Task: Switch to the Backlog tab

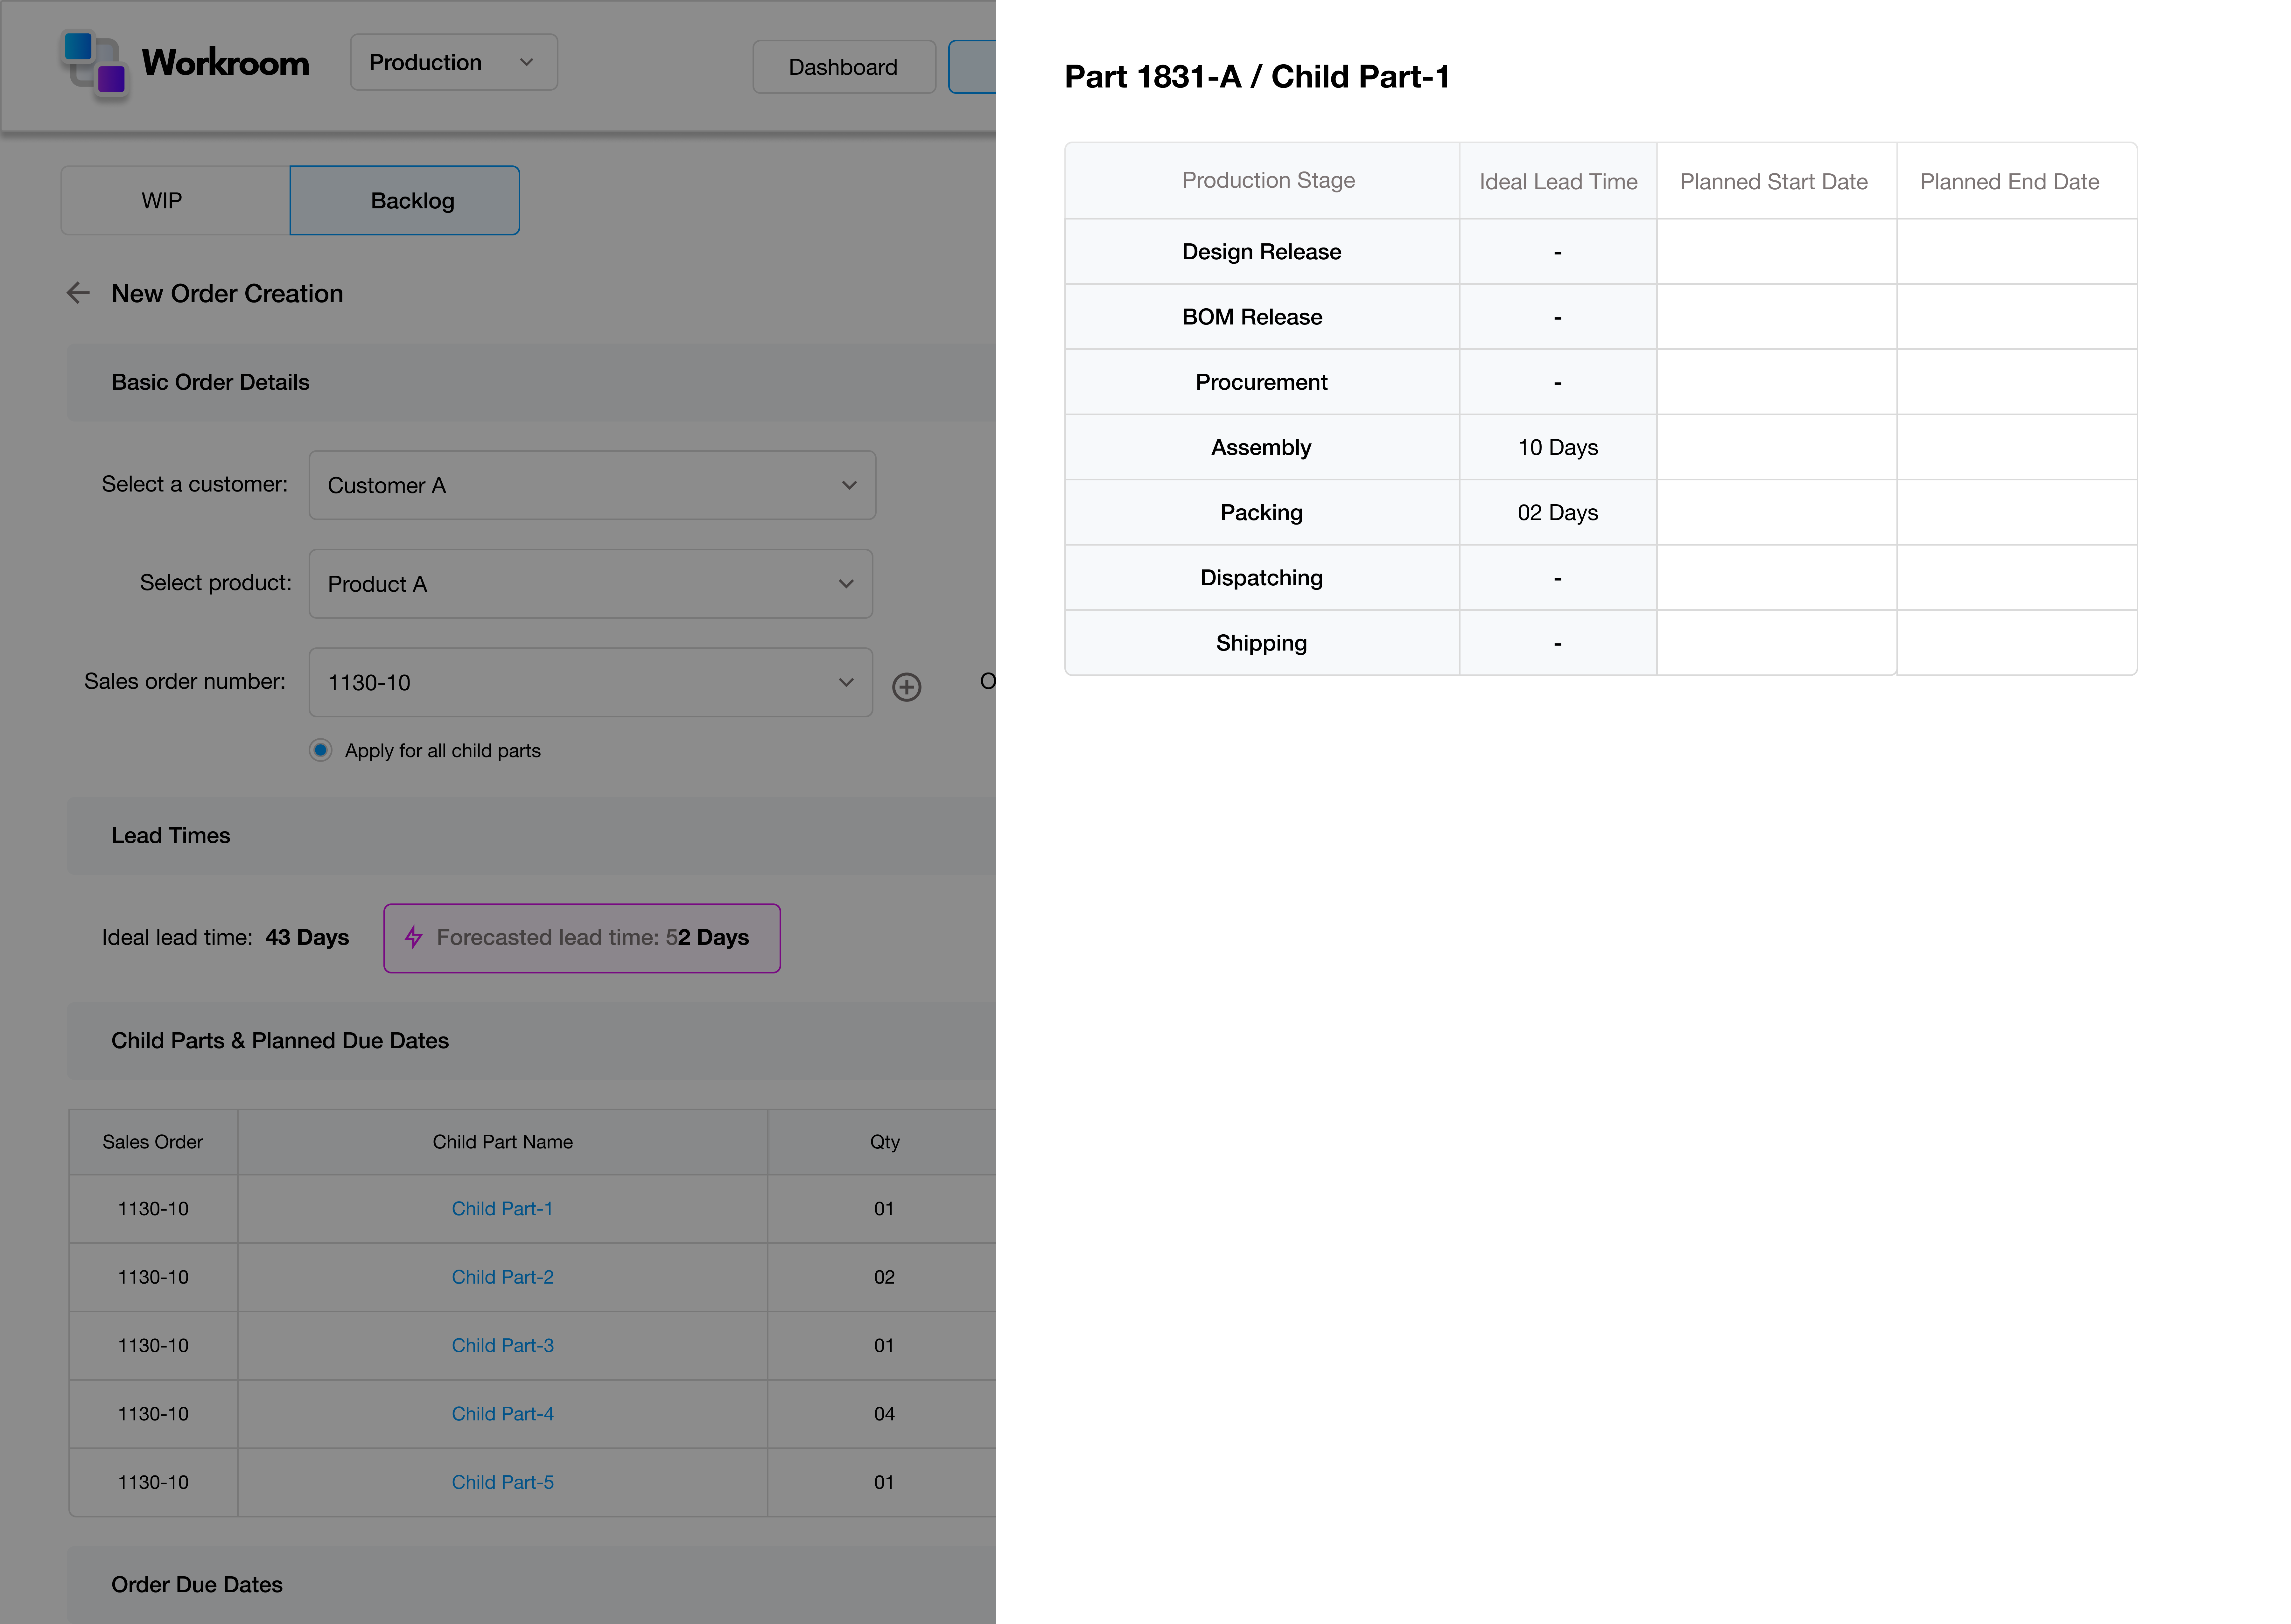Action: click(412, 200)
